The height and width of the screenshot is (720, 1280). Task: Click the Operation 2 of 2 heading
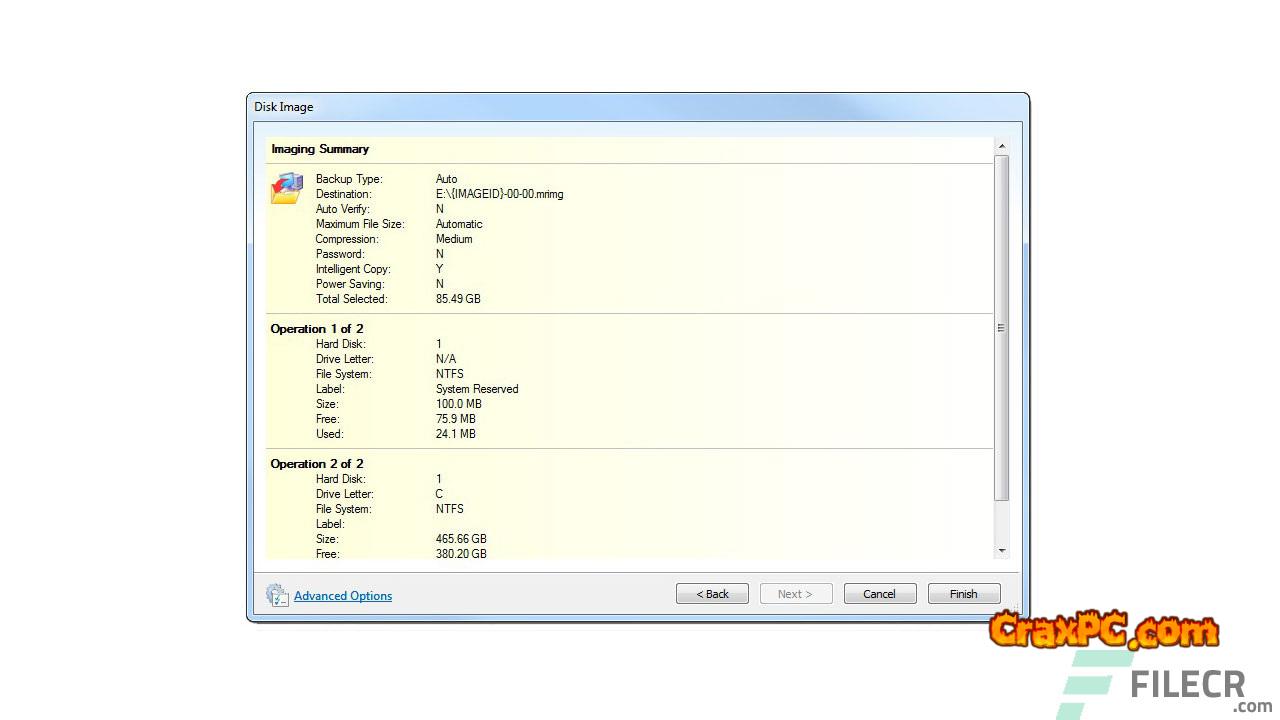click(x=317, y=464)
